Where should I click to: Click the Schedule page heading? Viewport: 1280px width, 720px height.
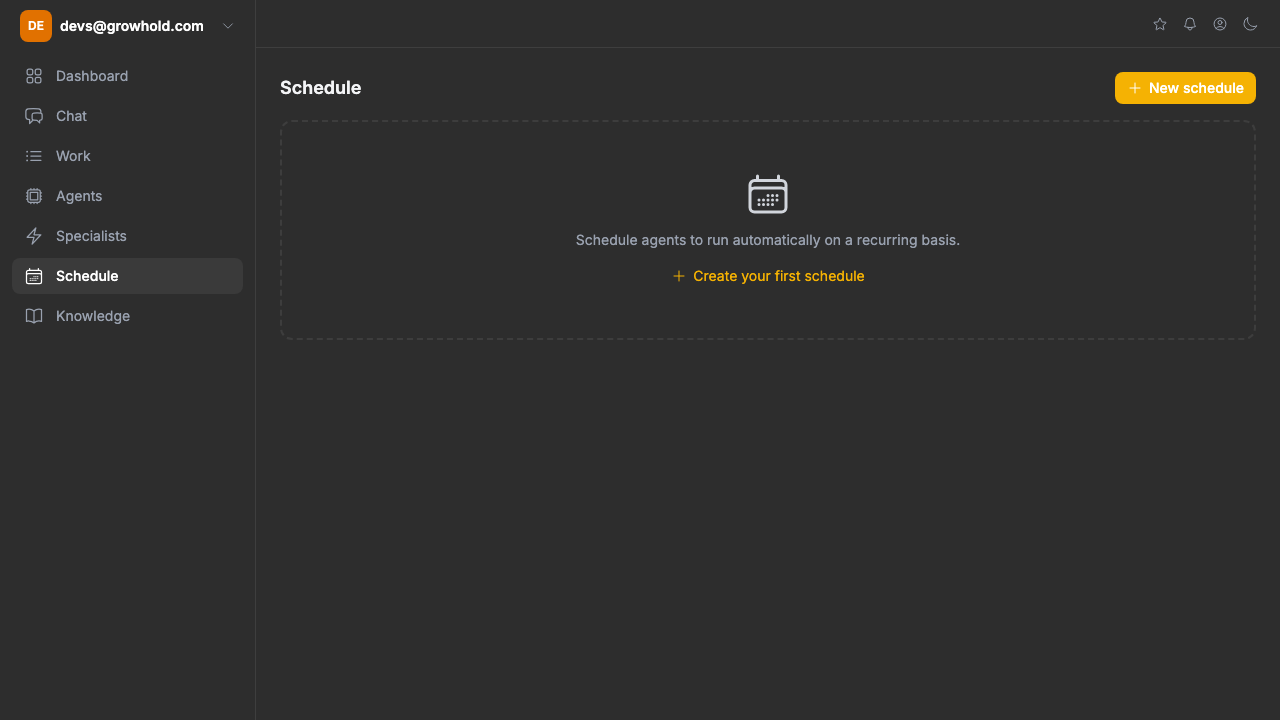pyautogui.click(x=320, y=88)
